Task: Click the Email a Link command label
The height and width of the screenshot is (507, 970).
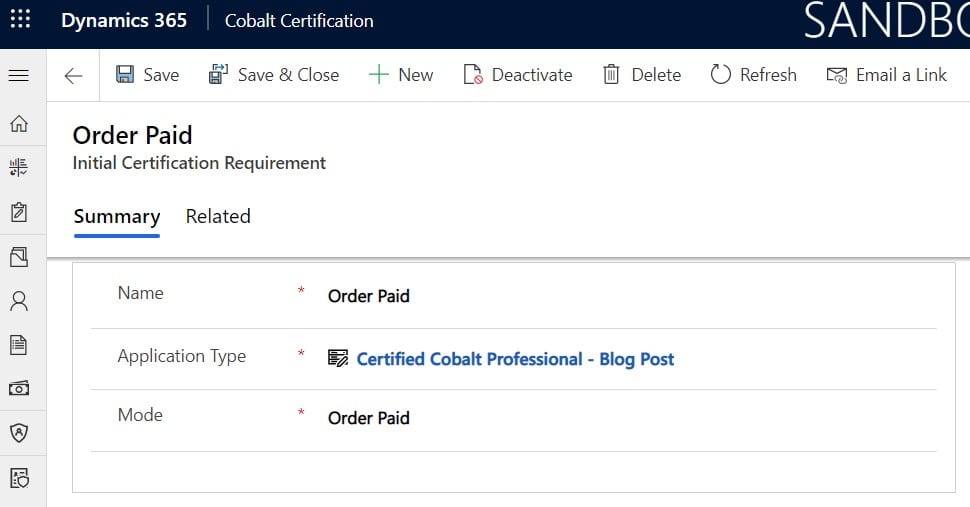Action: click(901, 75)
